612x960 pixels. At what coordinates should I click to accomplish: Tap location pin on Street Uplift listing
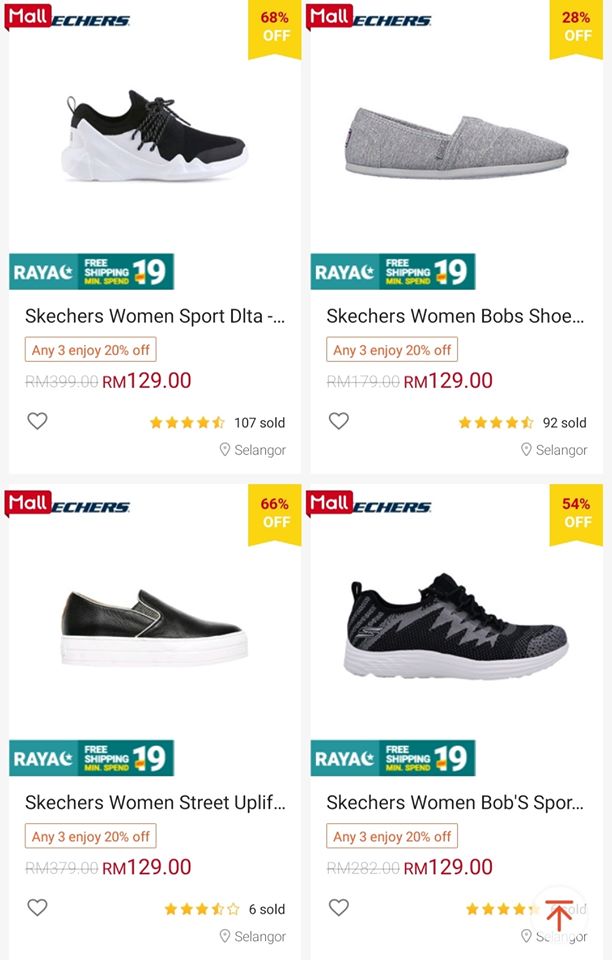225,936
